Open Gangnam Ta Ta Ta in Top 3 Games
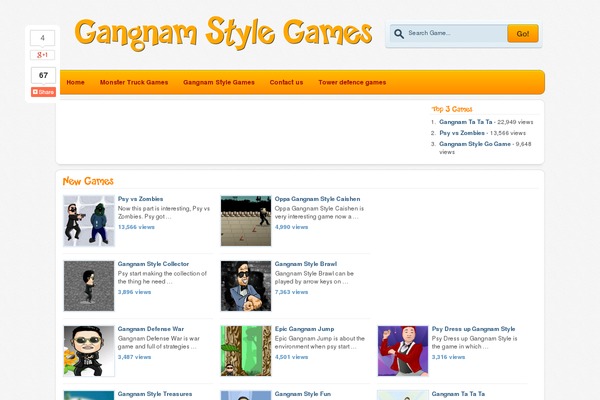The image size is (600, 400). (466, 122)
